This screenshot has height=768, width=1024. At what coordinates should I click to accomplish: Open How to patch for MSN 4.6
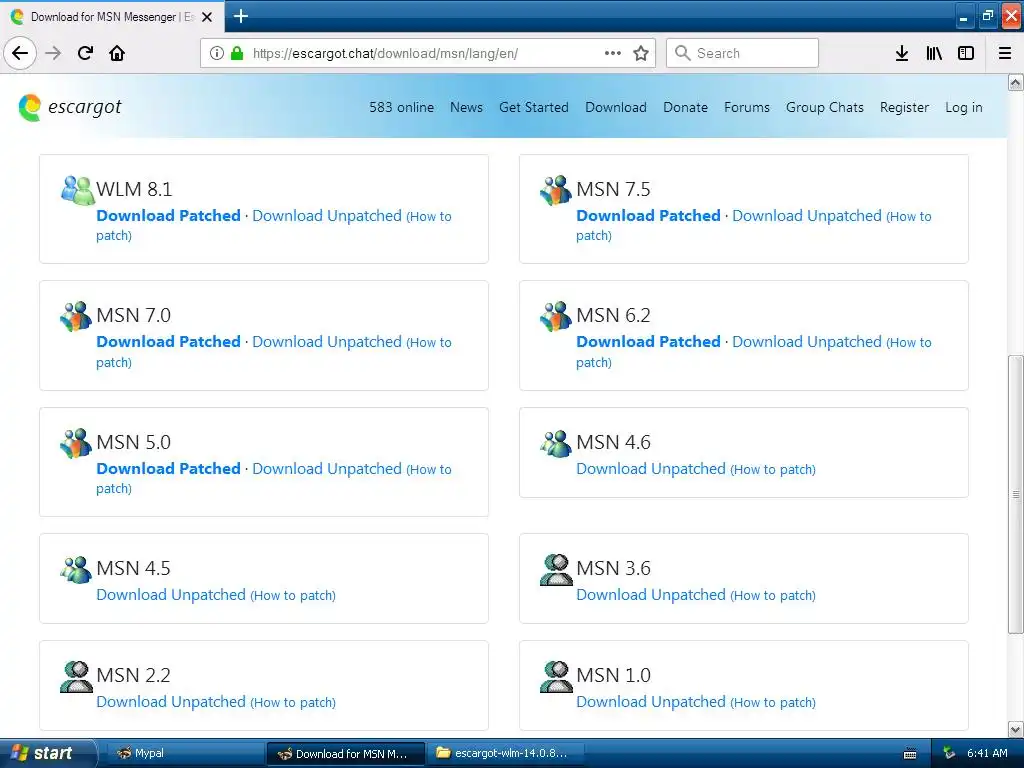773,469
